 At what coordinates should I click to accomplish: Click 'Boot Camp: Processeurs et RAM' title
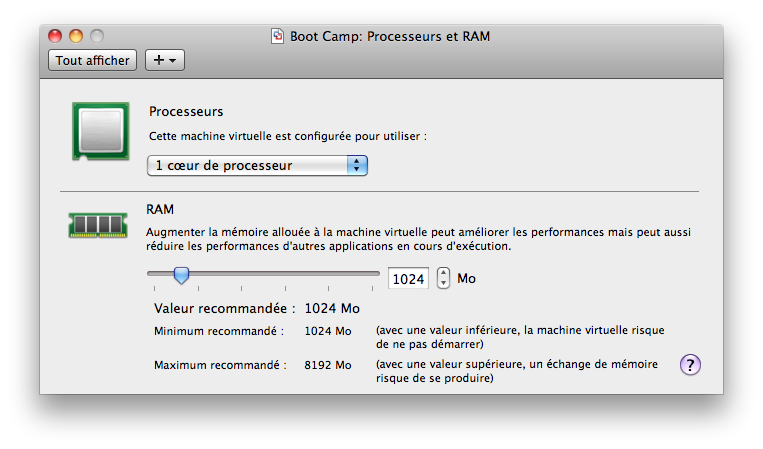pos(390,36)
